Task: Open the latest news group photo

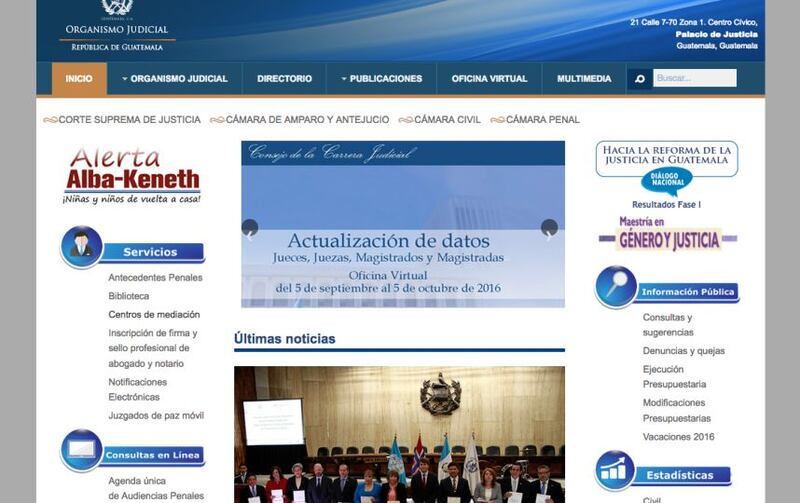Action: click(x=399, y=434)
